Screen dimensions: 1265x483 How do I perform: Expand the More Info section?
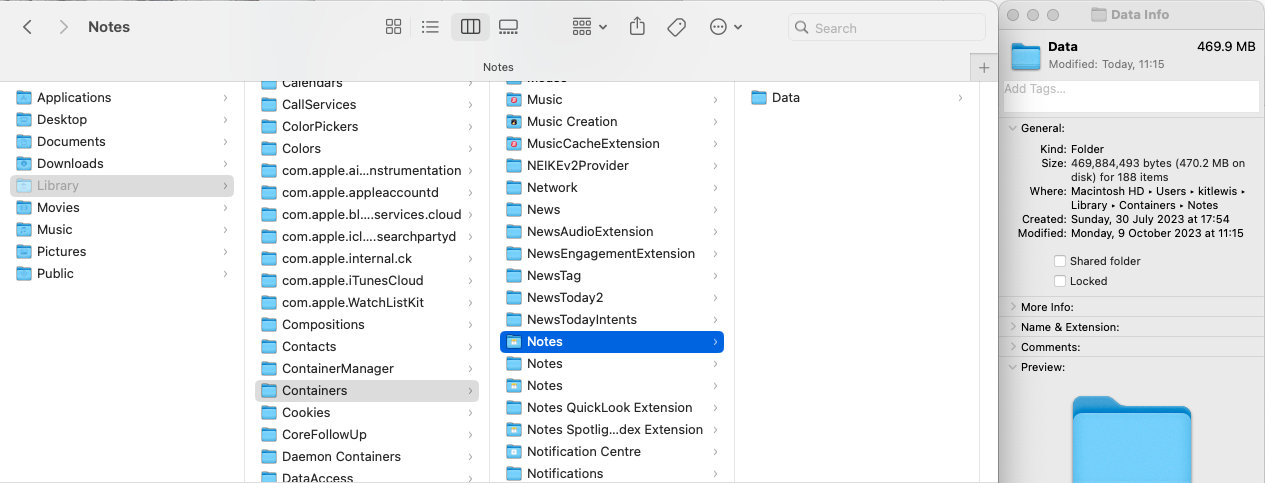tap(1012, 307)
